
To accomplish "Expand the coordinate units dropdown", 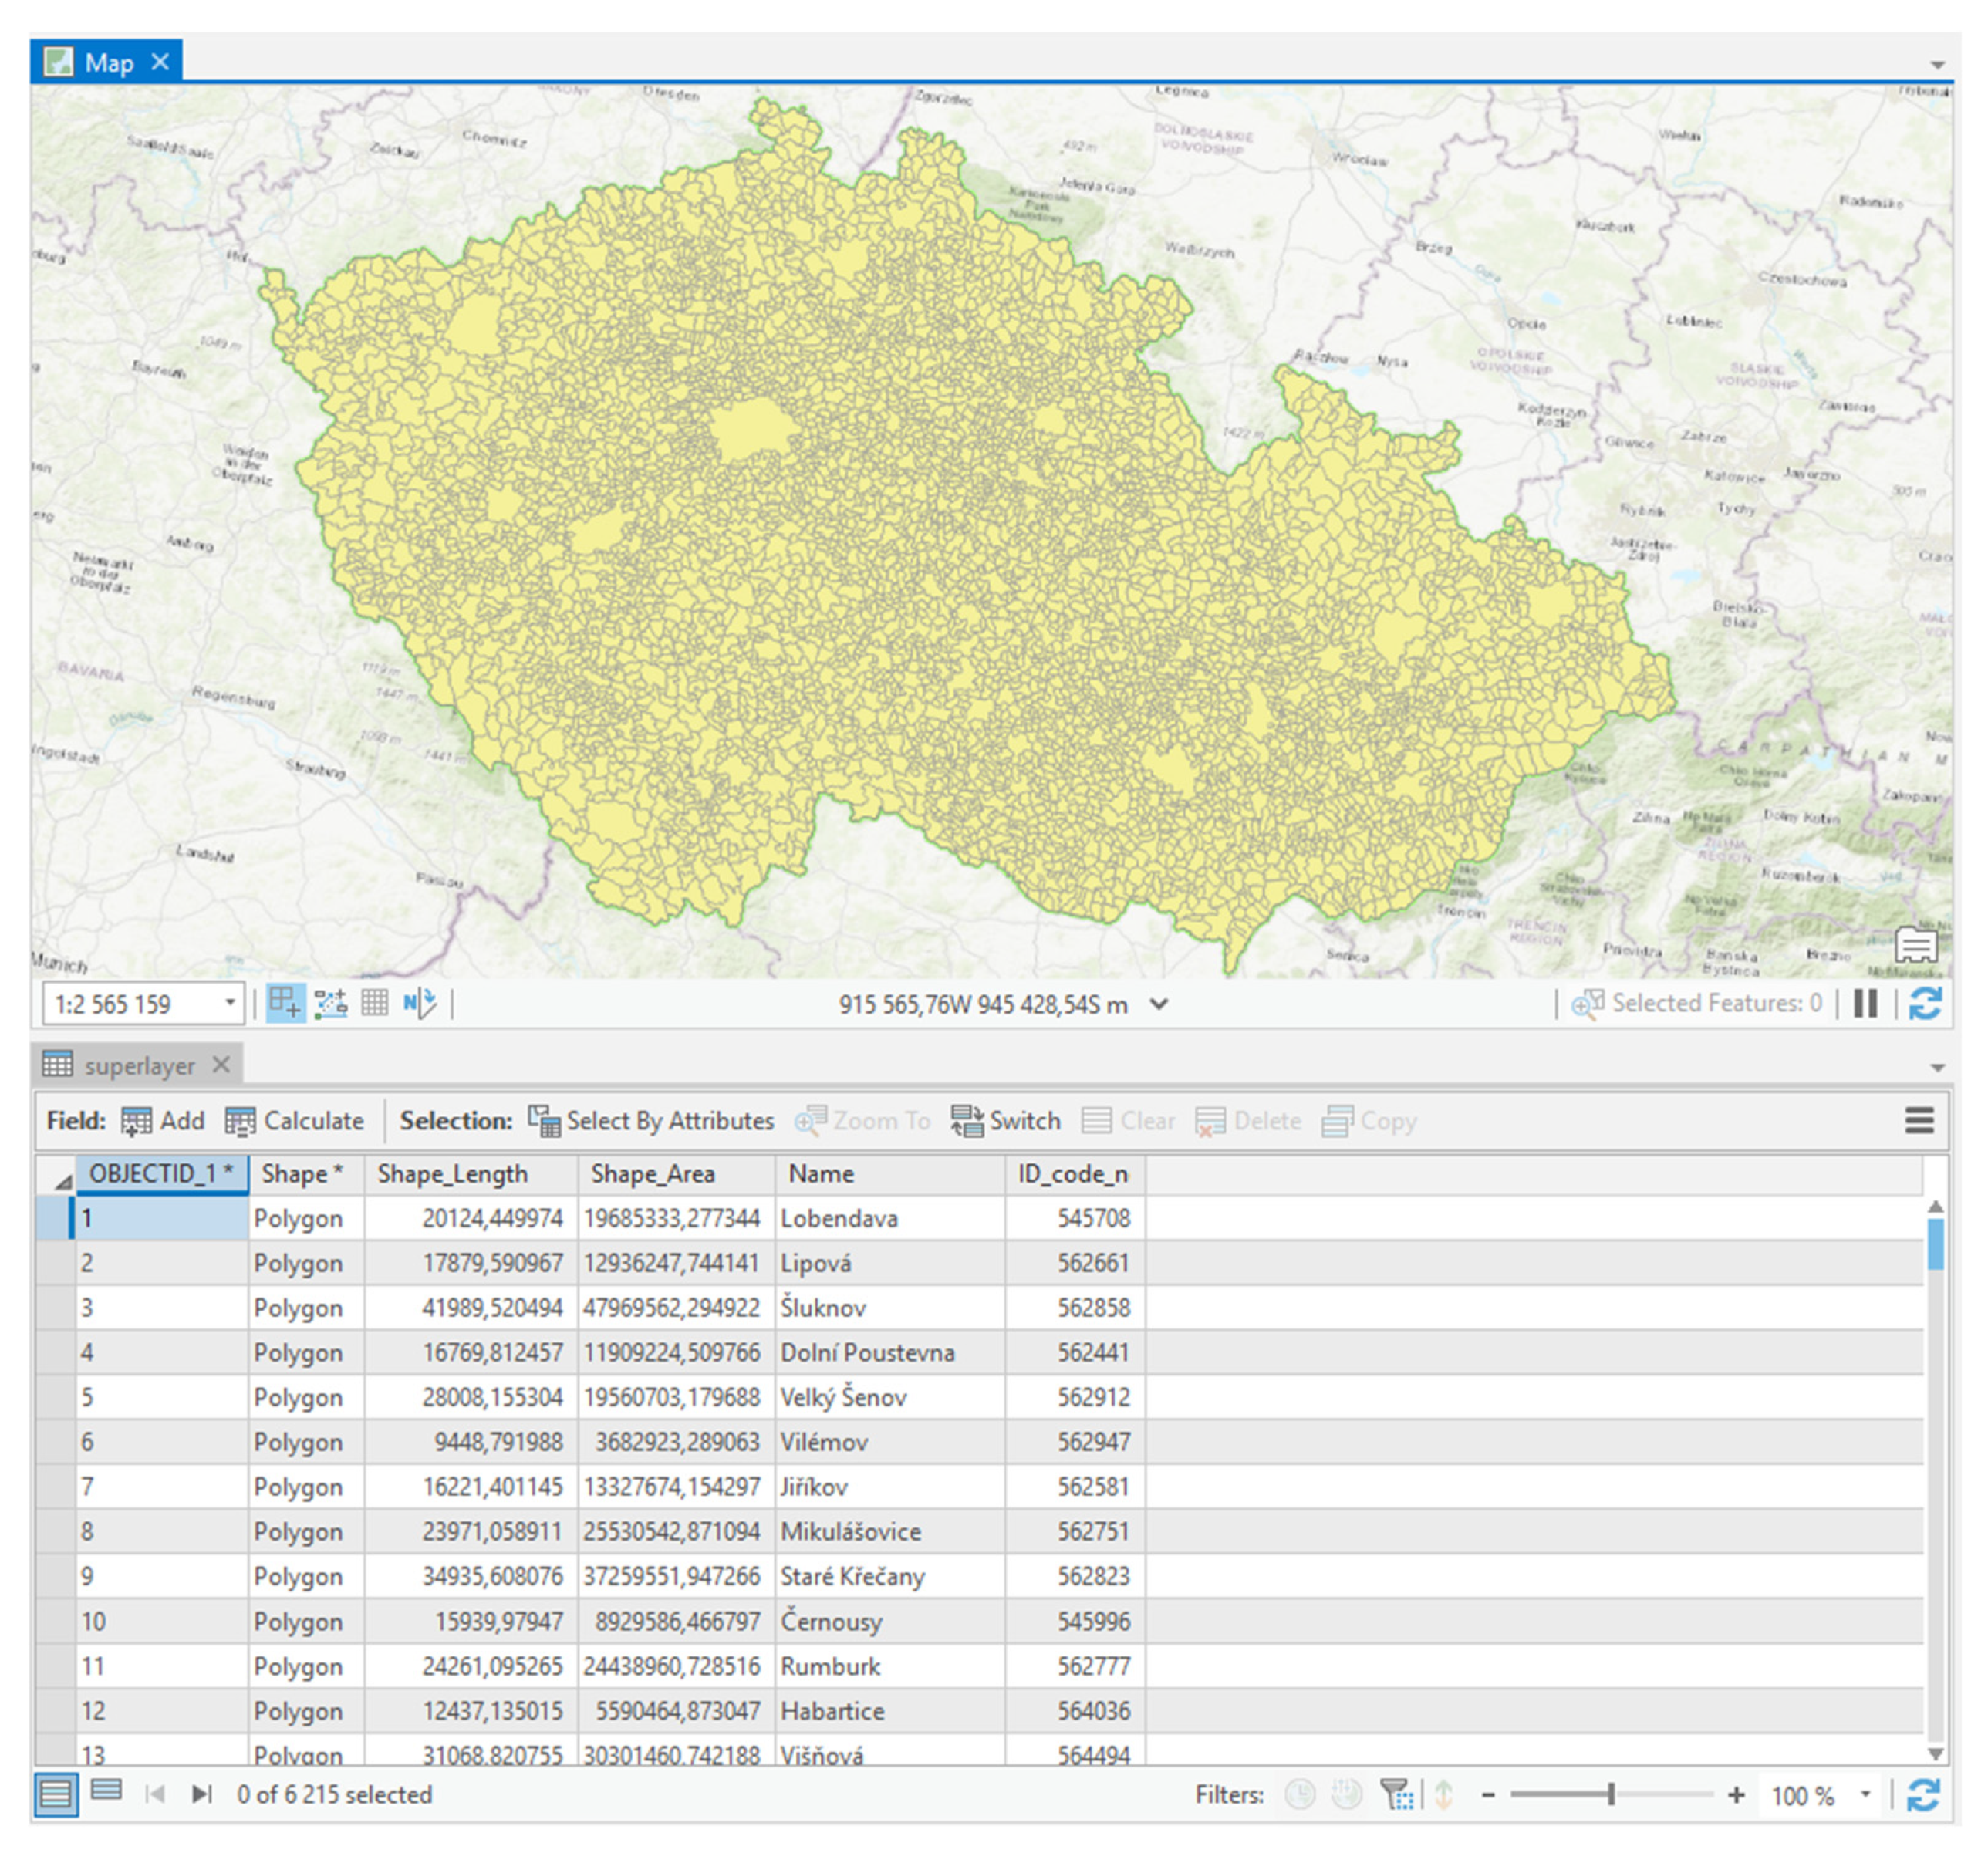I will click(1160, 1005).
